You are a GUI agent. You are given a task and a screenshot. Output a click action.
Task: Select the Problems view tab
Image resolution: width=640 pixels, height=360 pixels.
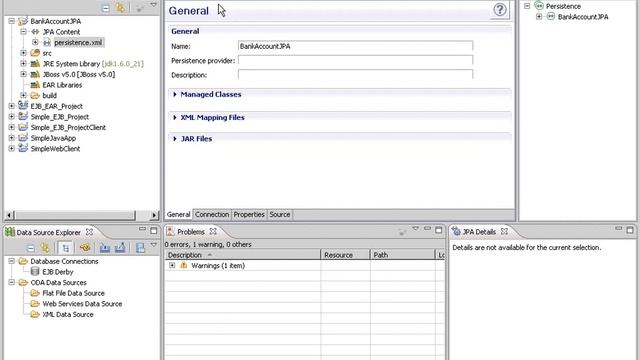pos(191,232)
